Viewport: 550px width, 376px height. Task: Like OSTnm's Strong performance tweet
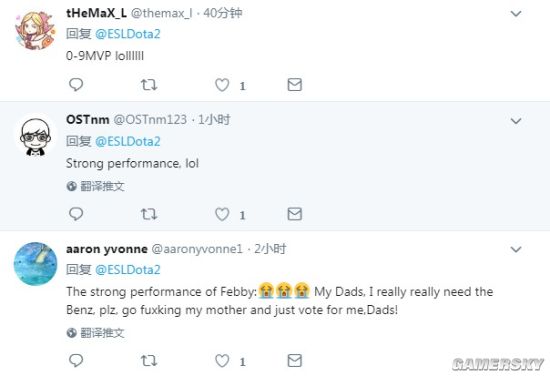tap(222, 214)
